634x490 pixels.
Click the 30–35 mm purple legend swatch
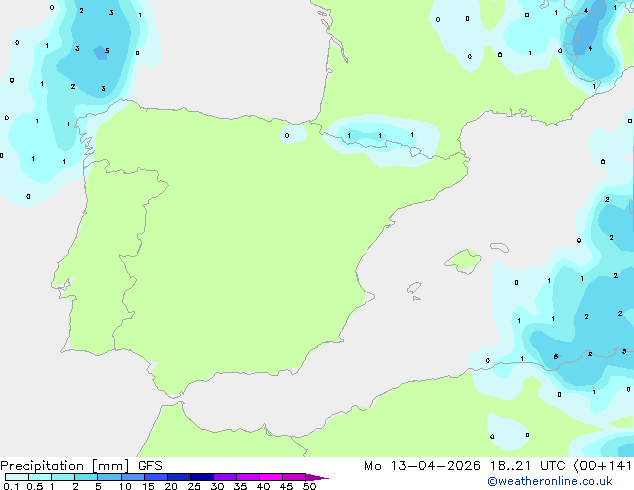point(225,477)
